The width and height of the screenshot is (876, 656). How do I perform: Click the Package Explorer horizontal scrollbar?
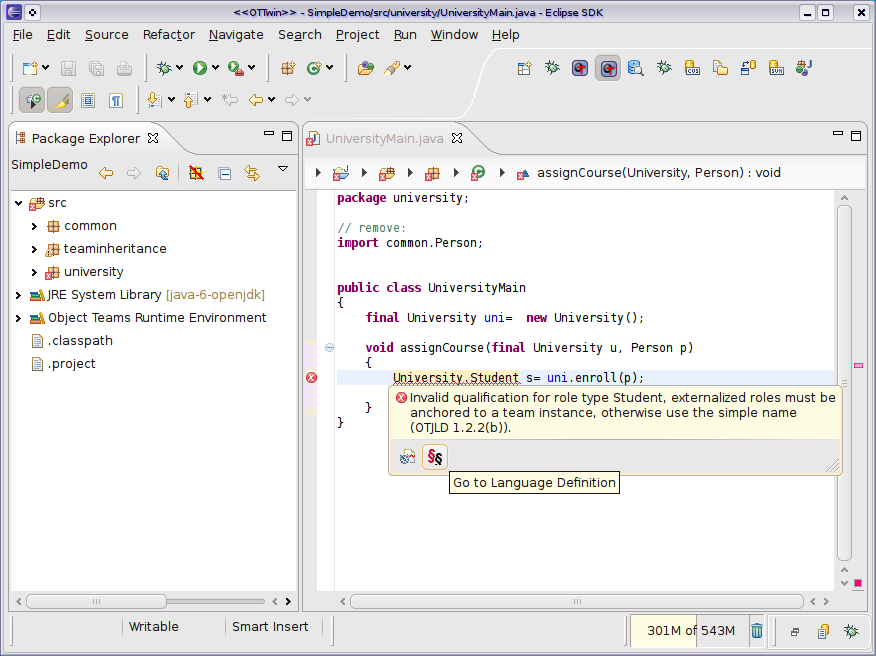96,601
